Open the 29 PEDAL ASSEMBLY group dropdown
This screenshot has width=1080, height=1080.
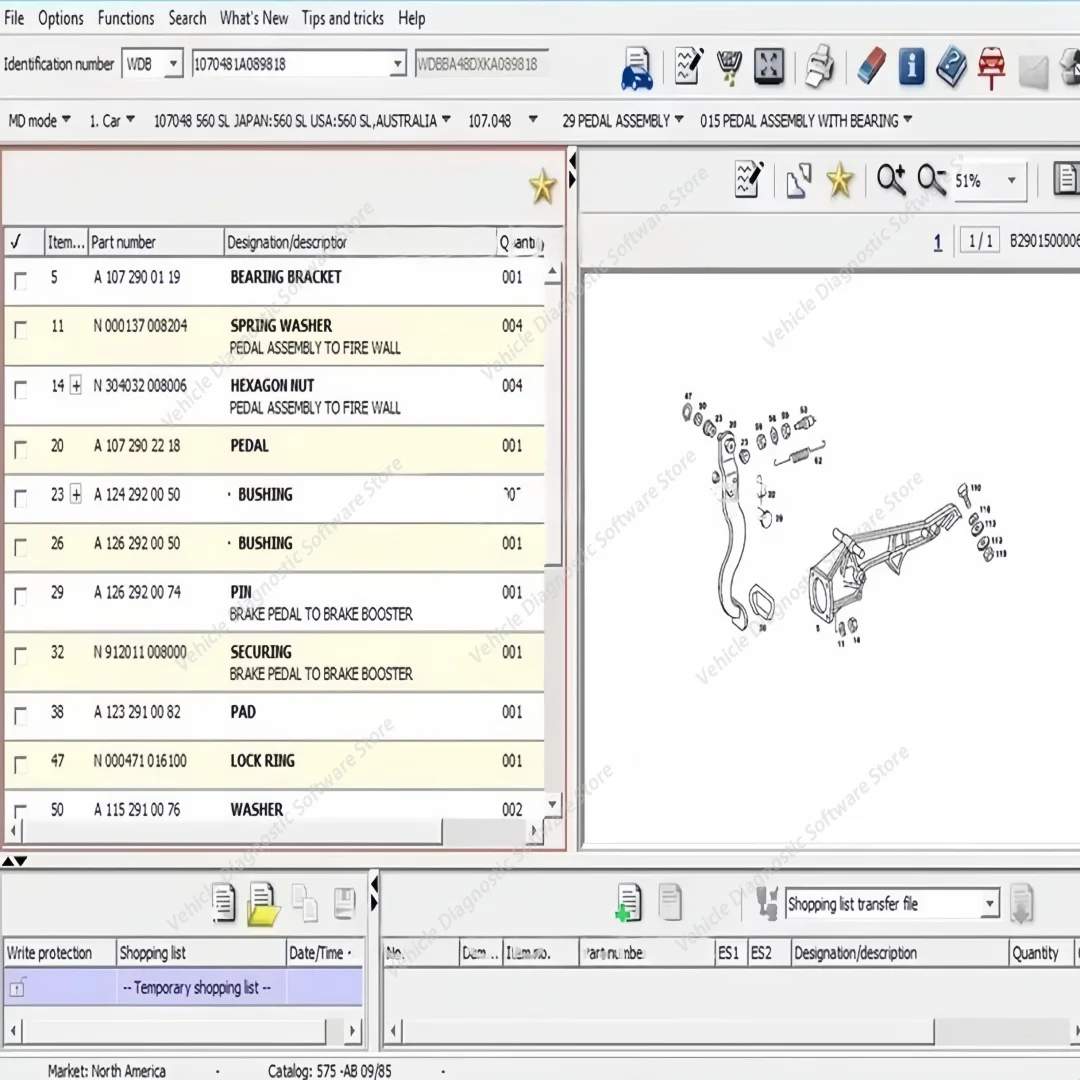pyautogui.click(x=623, y=121)
